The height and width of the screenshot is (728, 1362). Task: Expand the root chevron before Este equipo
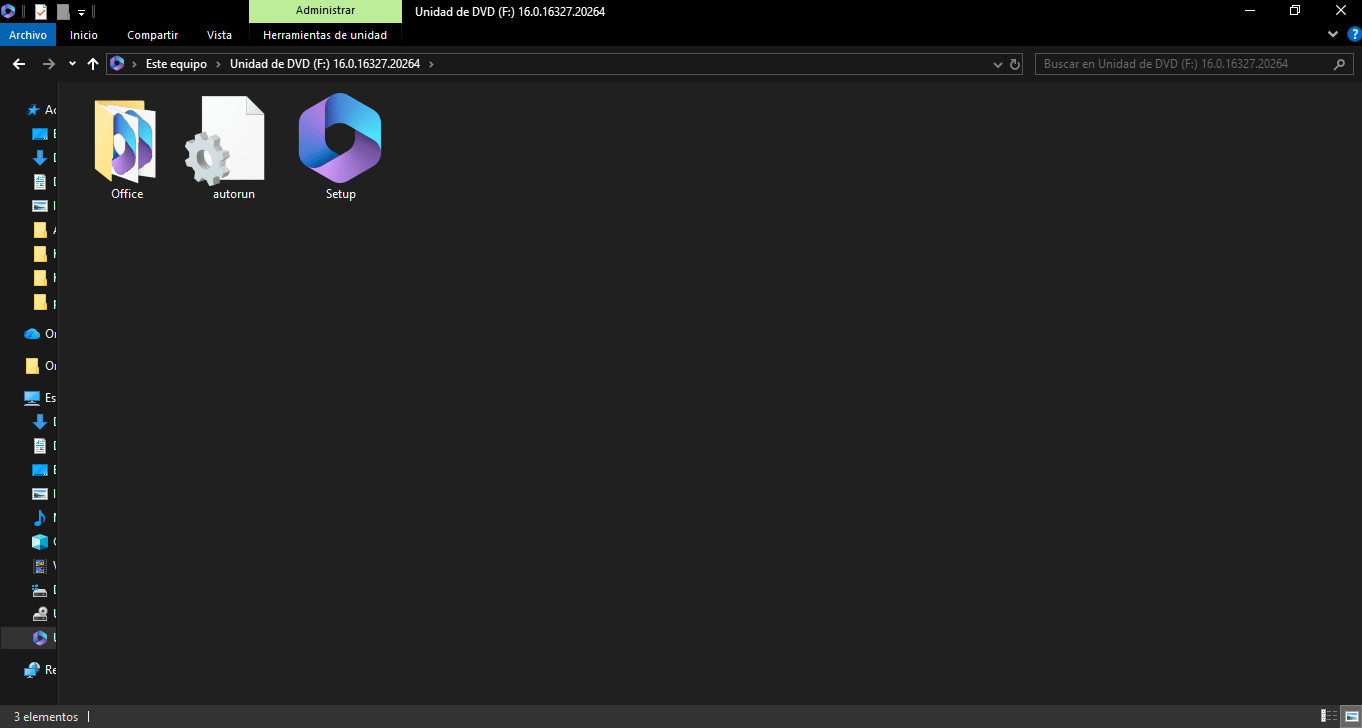(134, 64)
